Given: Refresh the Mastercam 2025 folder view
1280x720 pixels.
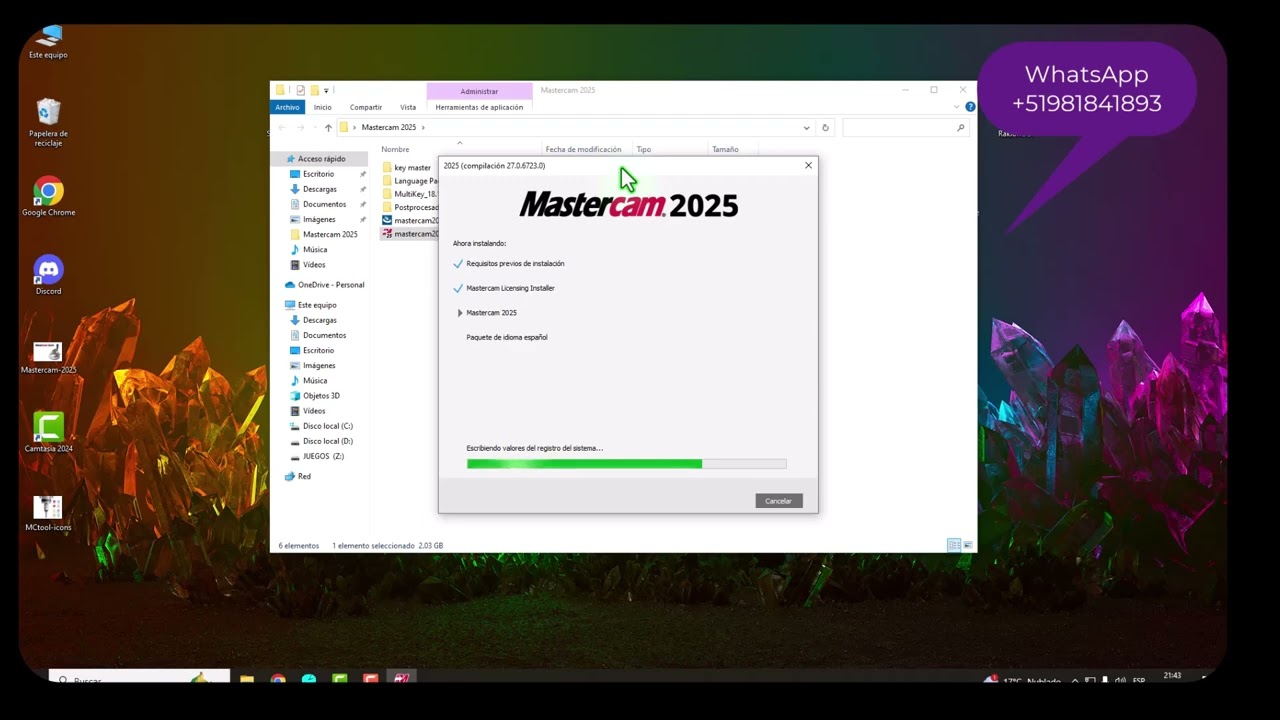Looking at the screenshot, I should pos(825,128).
